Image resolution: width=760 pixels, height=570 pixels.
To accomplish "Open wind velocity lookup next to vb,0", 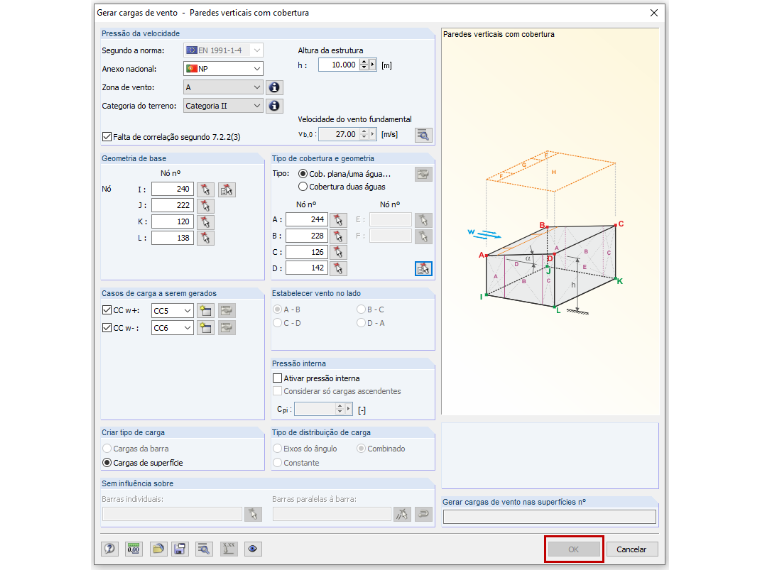I will [x=424, y=135].
